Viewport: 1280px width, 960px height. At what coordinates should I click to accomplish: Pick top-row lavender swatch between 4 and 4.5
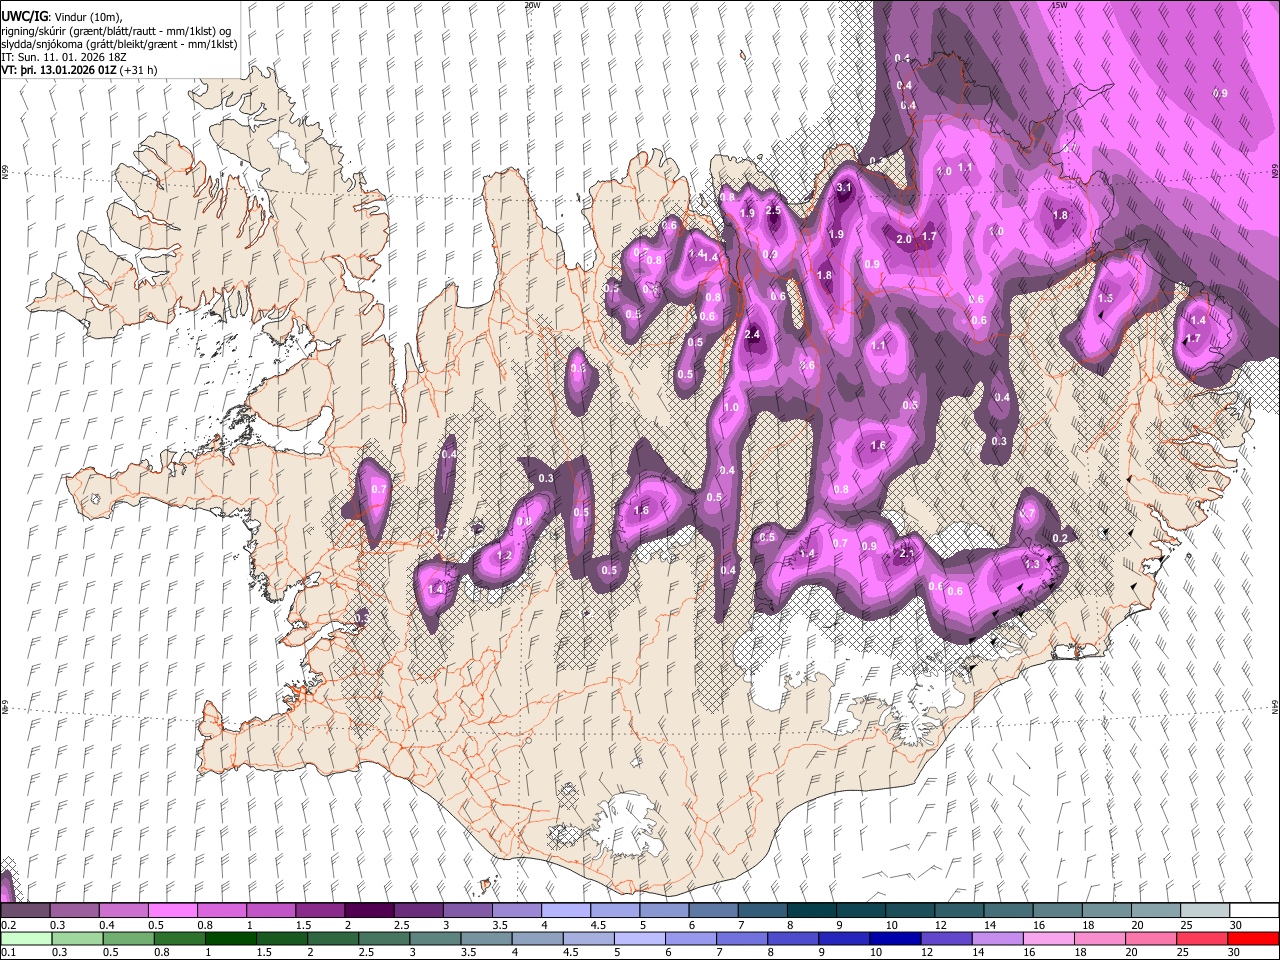point(564,911)
